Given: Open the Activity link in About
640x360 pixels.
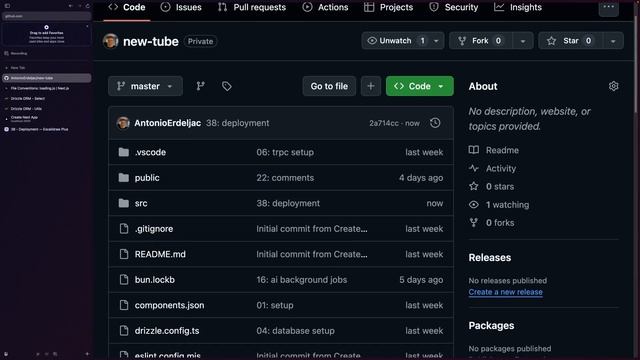Looking at the screenshot, I should click(x=492, y=169).
